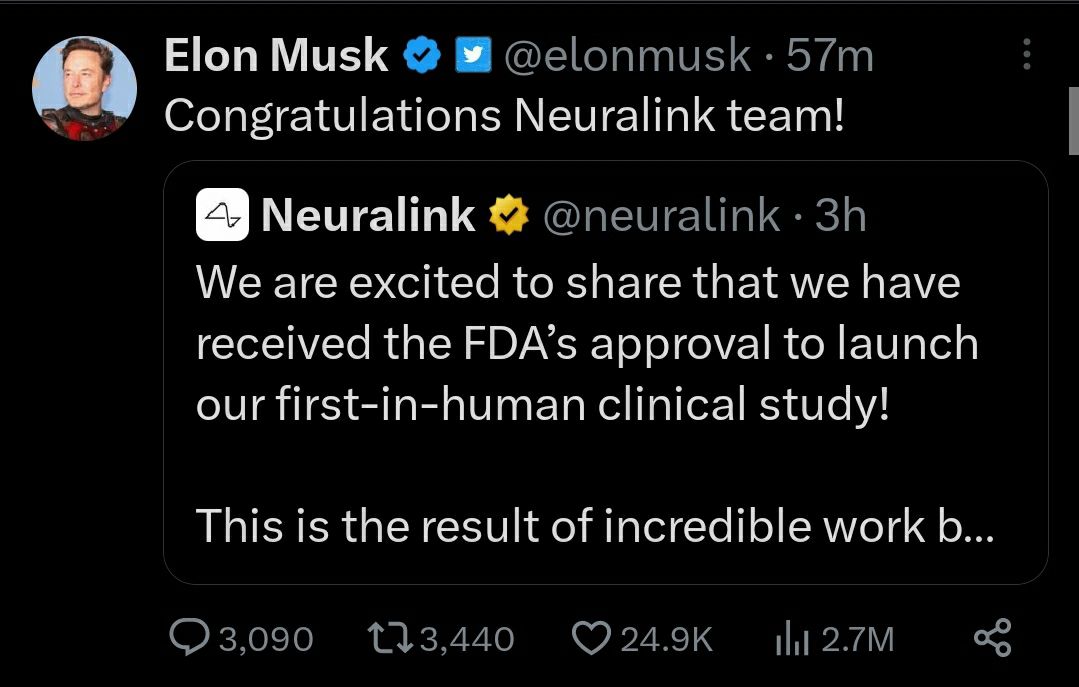This screenshot has height=687, width=1079.
Task: Click the 3h timestamp on quoted tweet
Action: click(841, 216)
